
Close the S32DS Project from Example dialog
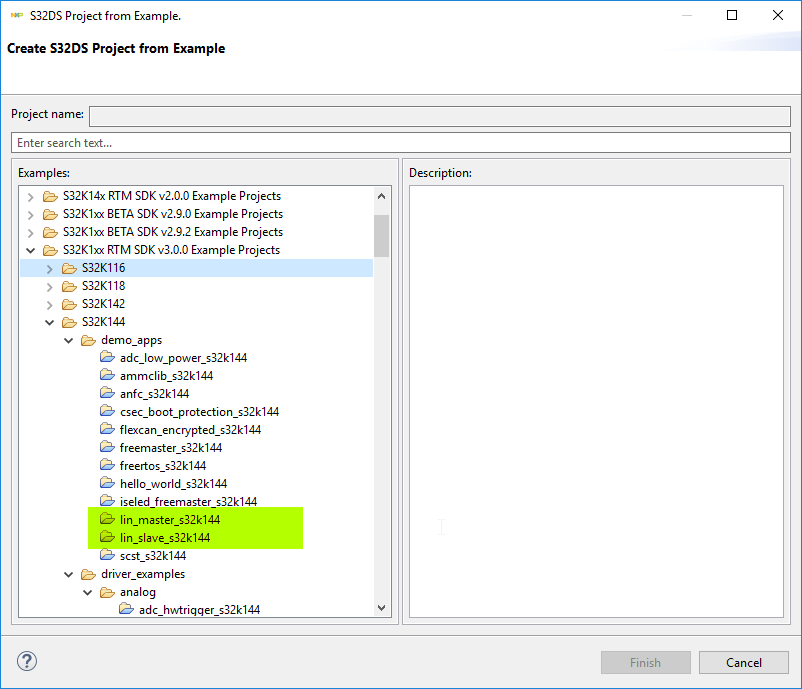pyautogui.click(x=777, y=15)
